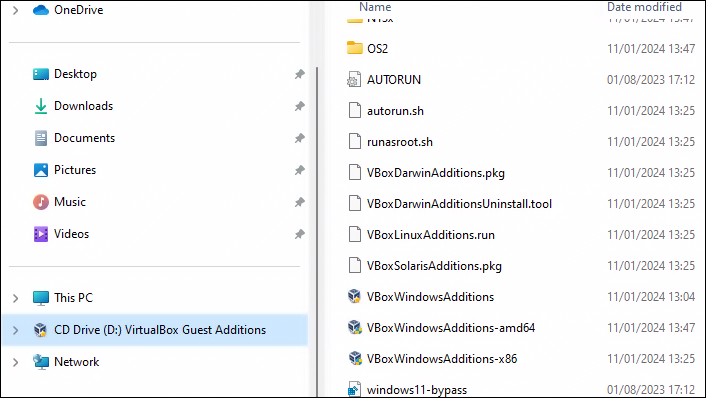The height and width of the screenshot is (398, 706).
Task: Select the OS2 folder name
Action: coord(377,48)
